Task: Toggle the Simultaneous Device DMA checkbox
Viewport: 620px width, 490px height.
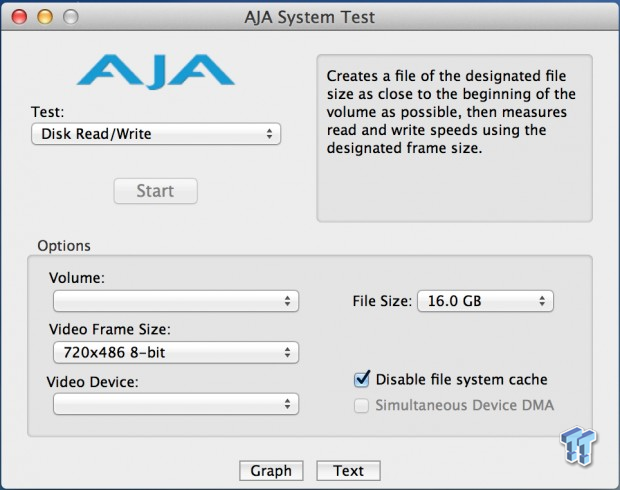Action: (361, 405)
